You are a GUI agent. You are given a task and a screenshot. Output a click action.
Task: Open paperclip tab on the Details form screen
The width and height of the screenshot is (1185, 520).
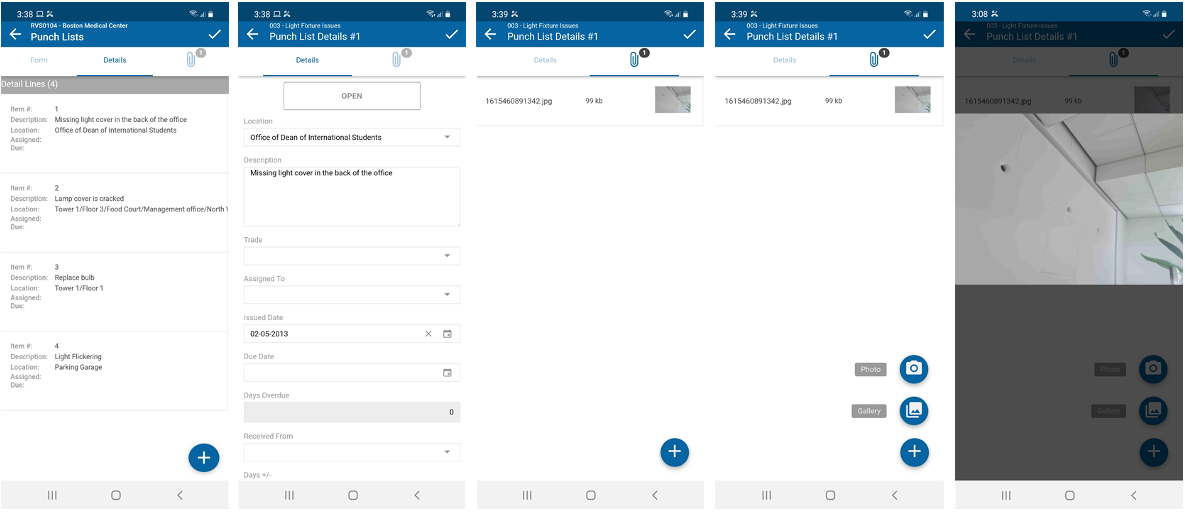tap(397, 60)
